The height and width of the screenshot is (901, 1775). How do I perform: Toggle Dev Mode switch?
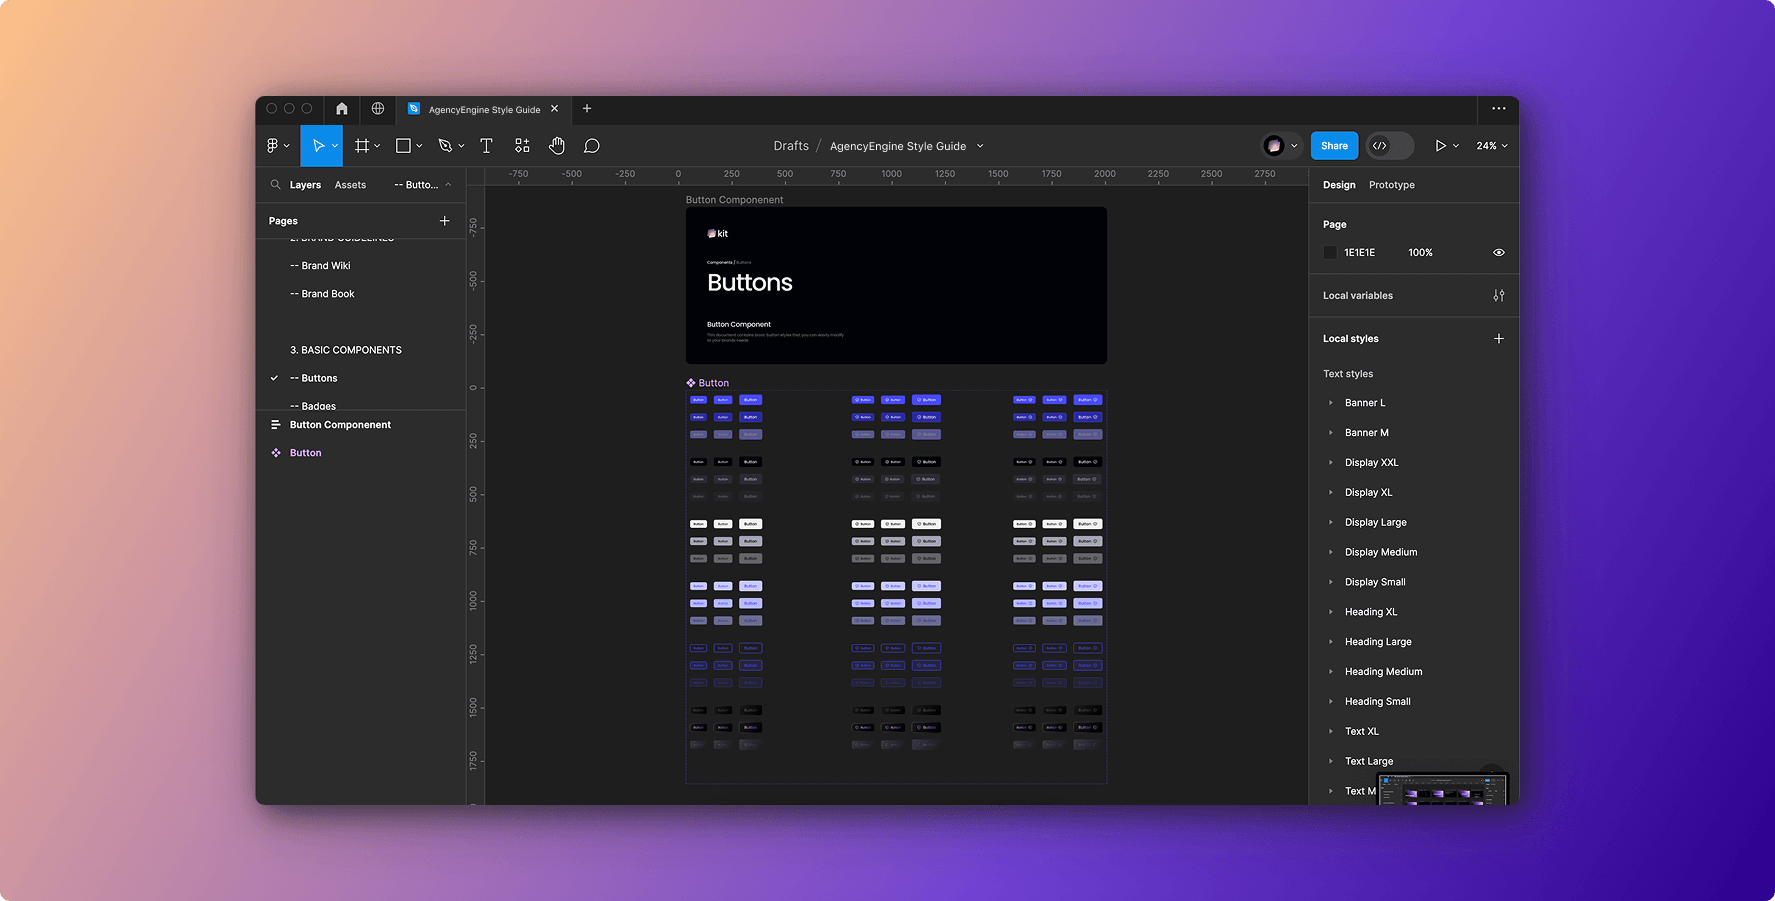tap(1389, 146)
